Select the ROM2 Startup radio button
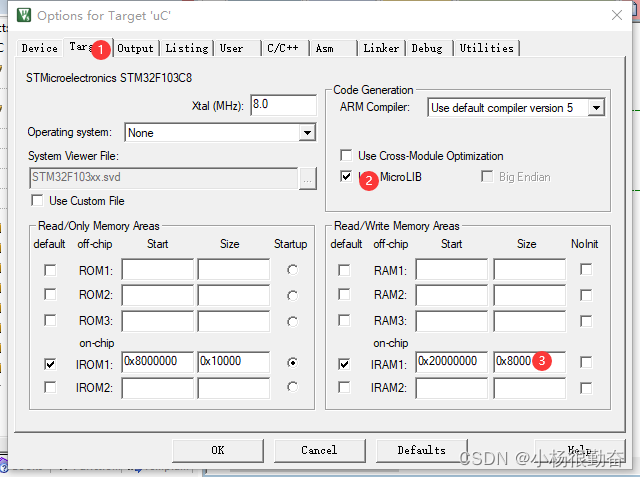640x477 pixels. 292,295
